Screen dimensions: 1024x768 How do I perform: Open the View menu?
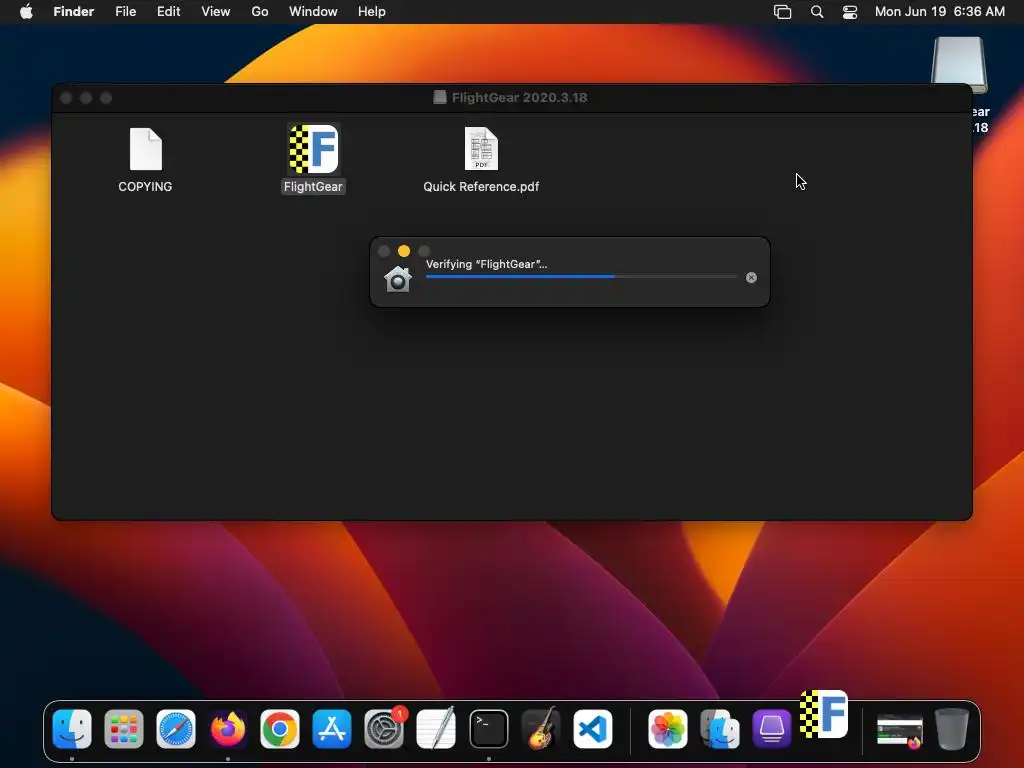coord(216,12)
